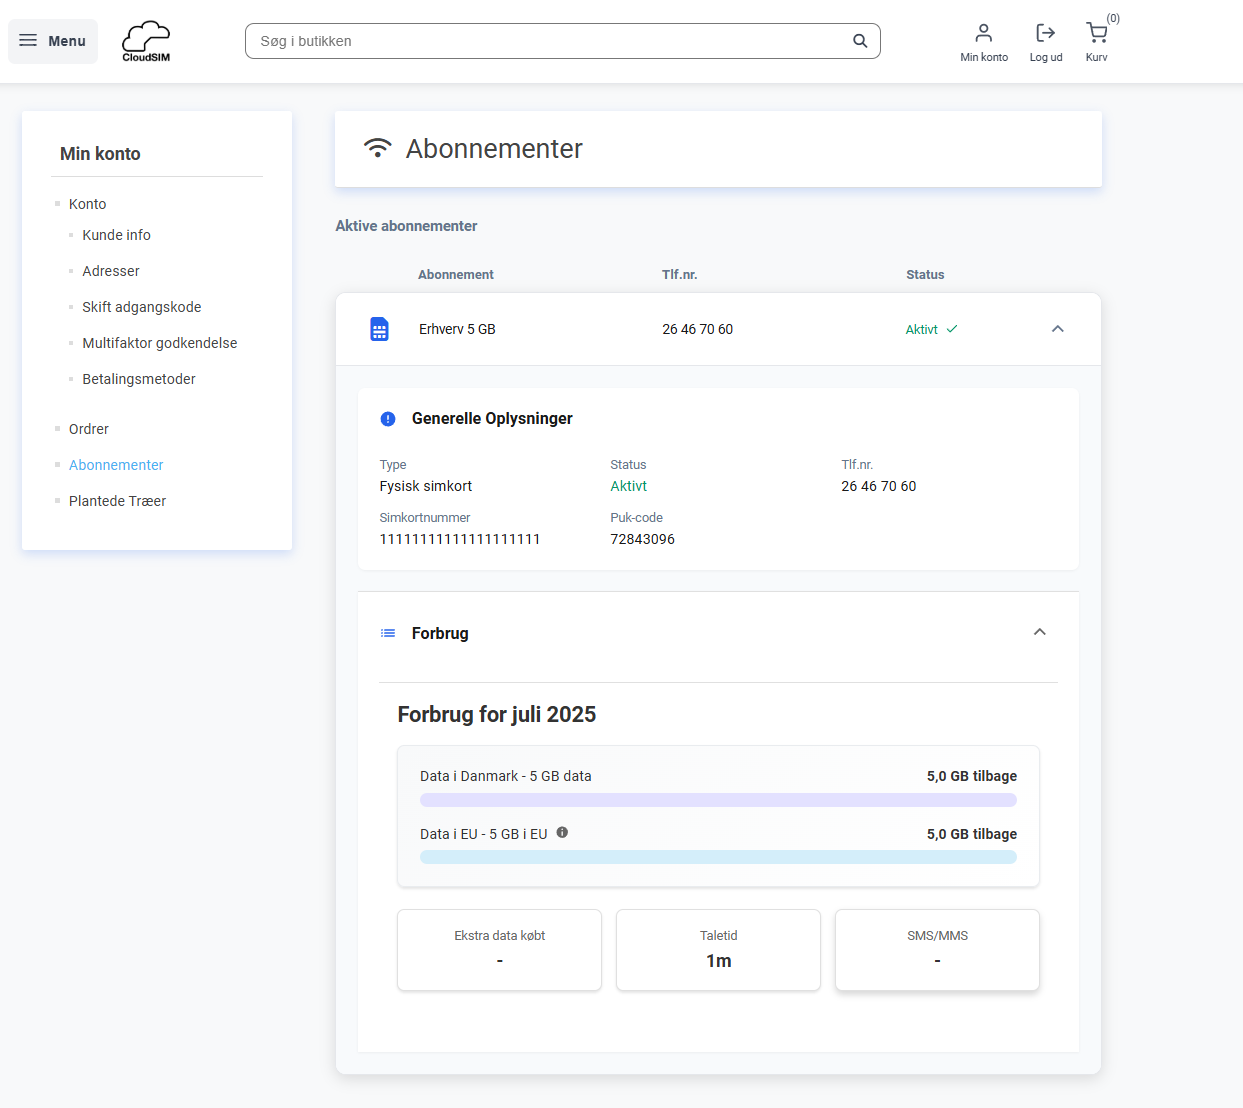1243x1108 pixels.
Task: Click phone number 26 46 70 60 in the subscription row
Action: [697, 329]
